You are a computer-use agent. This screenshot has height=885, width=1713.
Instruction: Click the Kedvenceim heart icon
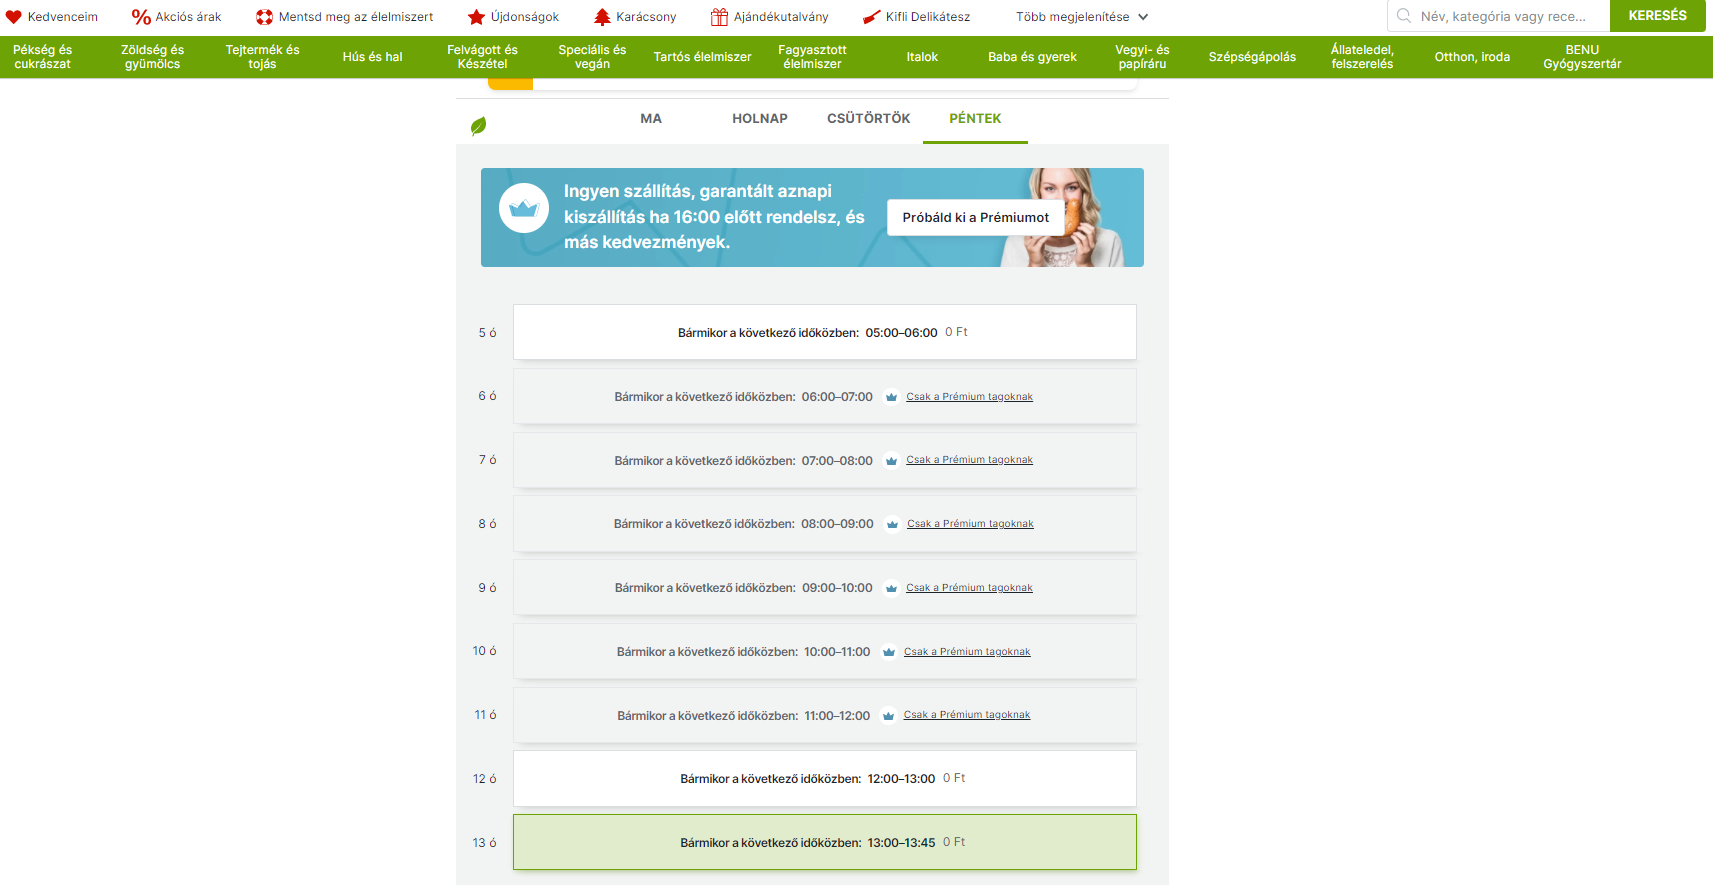(x=13, y=17)
